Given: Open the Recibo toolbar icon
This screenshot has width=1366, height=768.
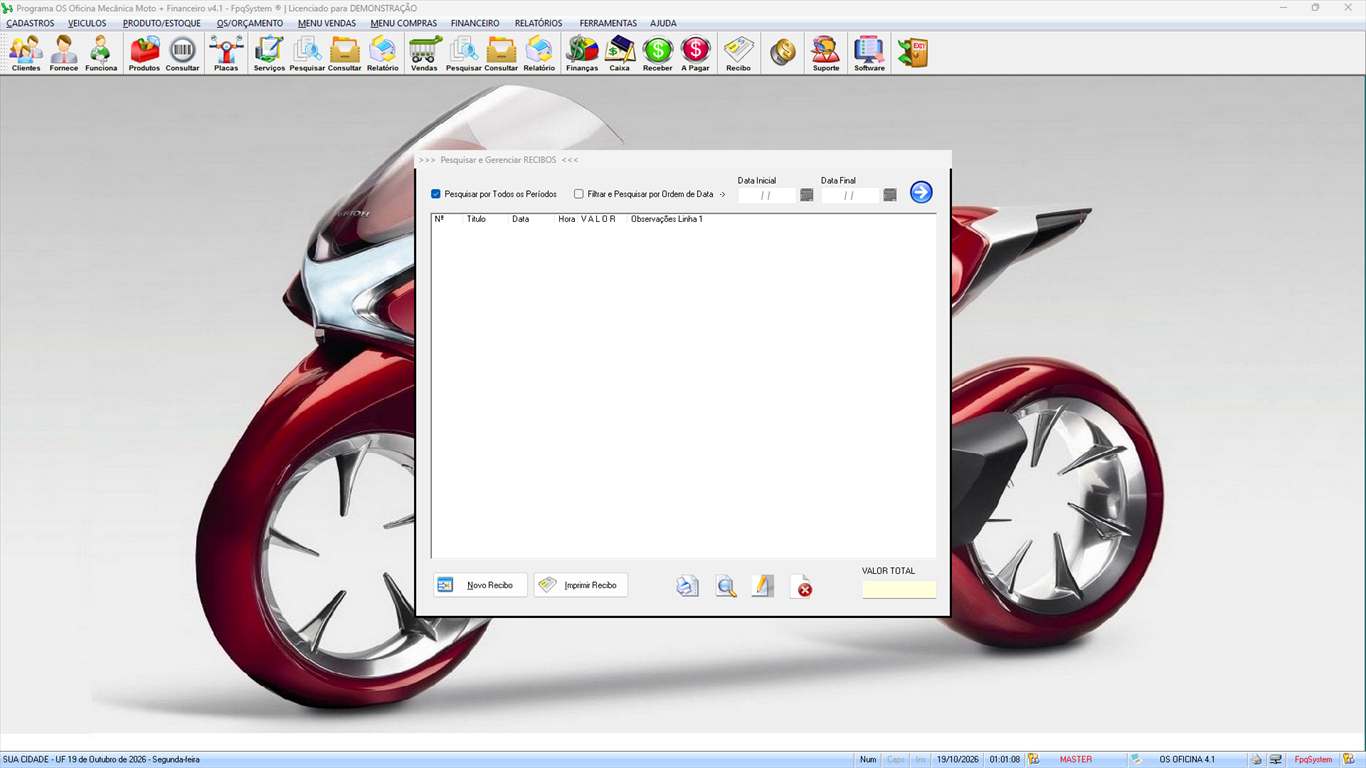Looking at the screenshot, I should [x=738, y=54].
